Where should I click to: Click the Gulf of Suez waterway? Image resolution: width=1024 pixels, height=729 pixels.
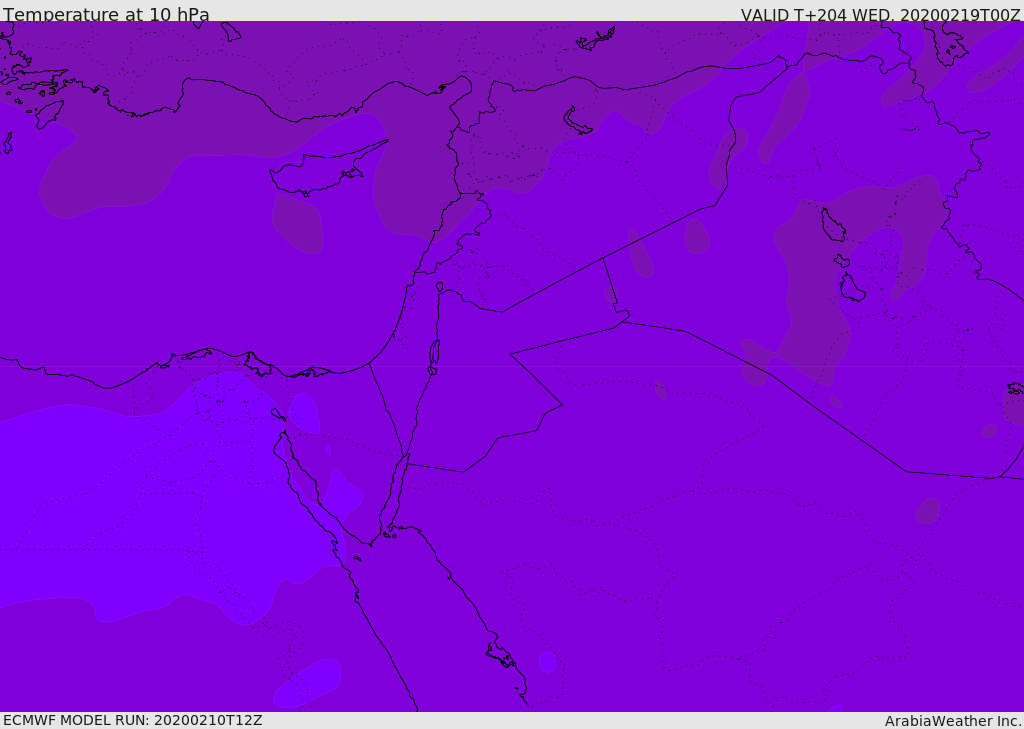[305, 480]
